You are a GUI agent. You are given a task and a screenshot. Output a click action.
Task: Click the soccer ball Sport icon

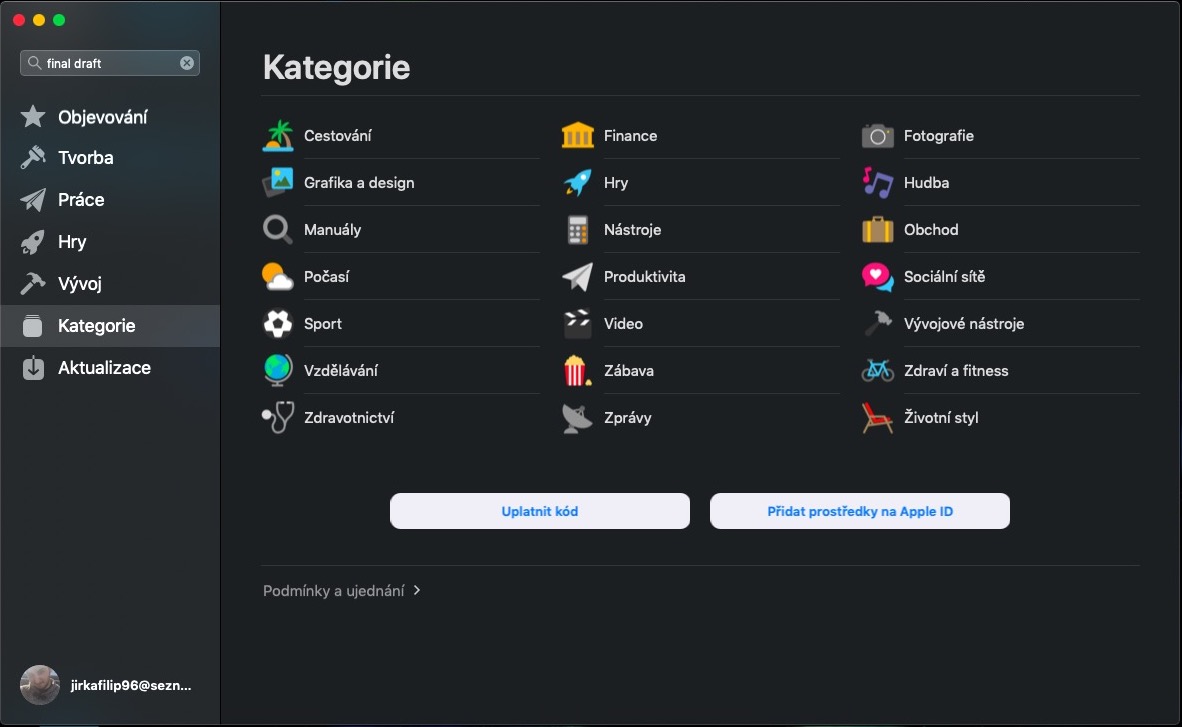tap(278, 324)
